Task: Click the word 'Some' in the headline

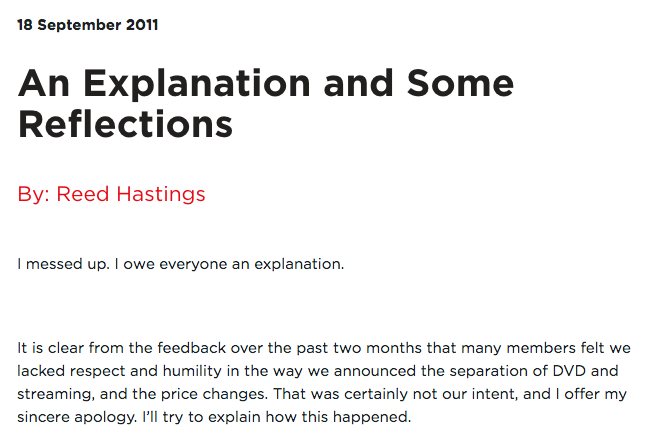Action: (460, 83)
